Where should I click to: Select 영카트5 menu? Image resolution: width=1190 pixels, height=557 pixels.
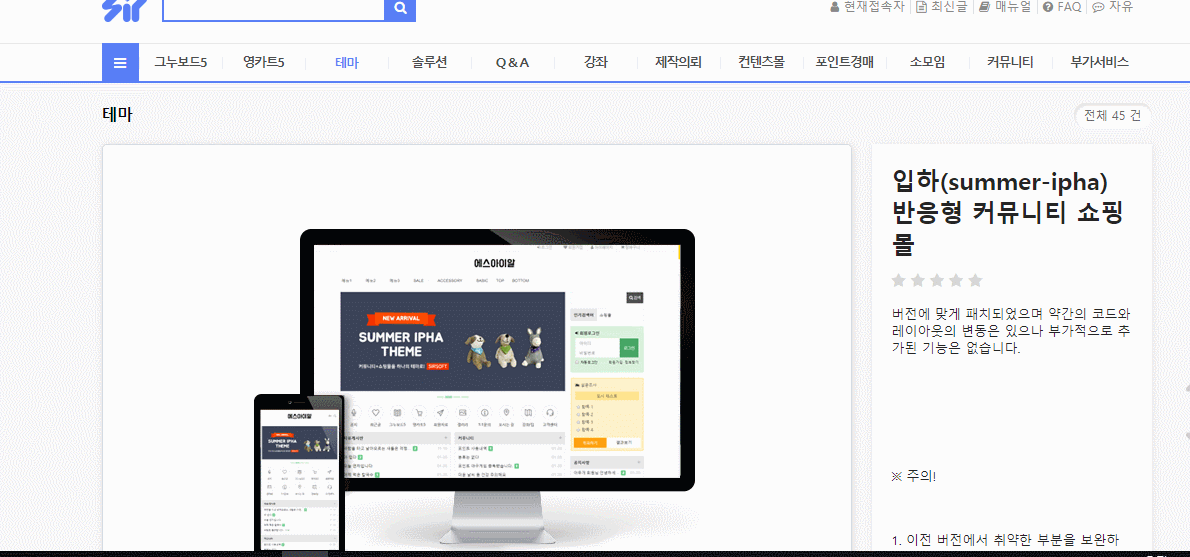263,62
